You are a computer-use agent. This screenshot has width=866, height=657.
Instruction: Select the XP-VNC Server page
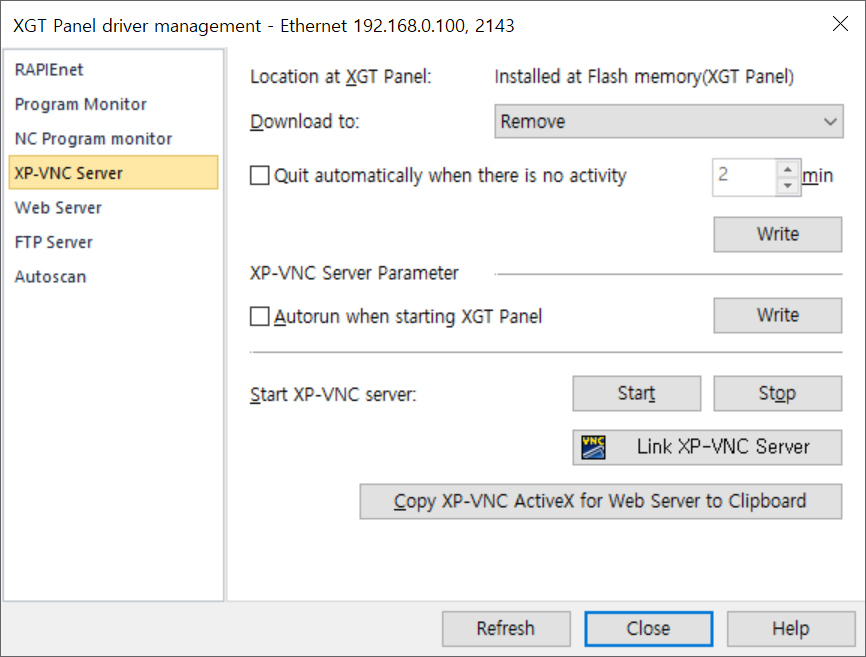68,172
